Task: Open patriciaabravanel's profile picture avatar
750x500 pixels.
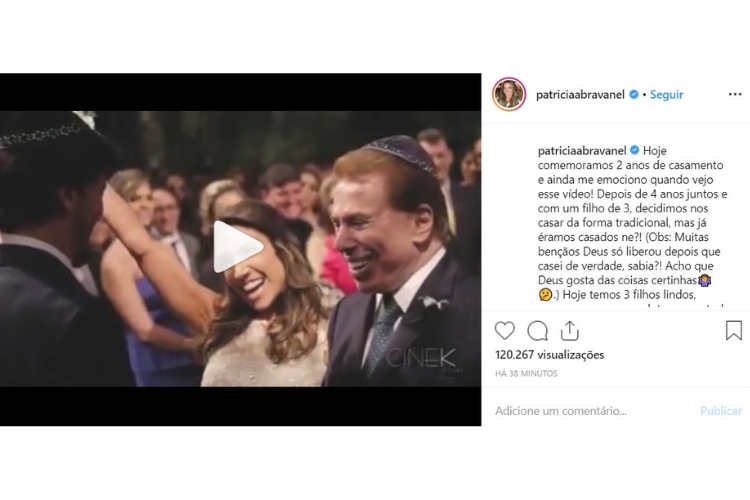Action: coord(509,94)
